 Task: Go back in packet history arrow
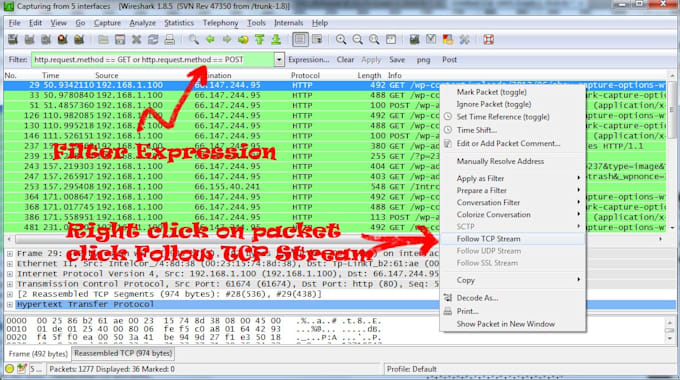(x=210, y=39)
